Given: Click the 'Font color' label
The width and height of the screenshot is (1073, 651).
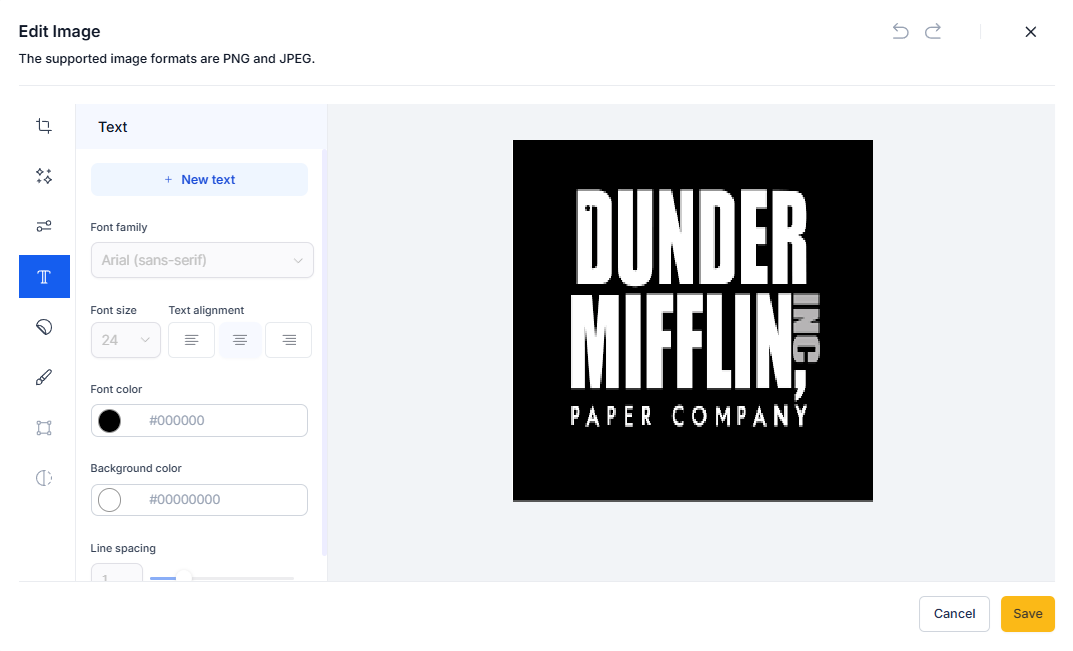Looking at the screenshot, I should click(116, 390).
